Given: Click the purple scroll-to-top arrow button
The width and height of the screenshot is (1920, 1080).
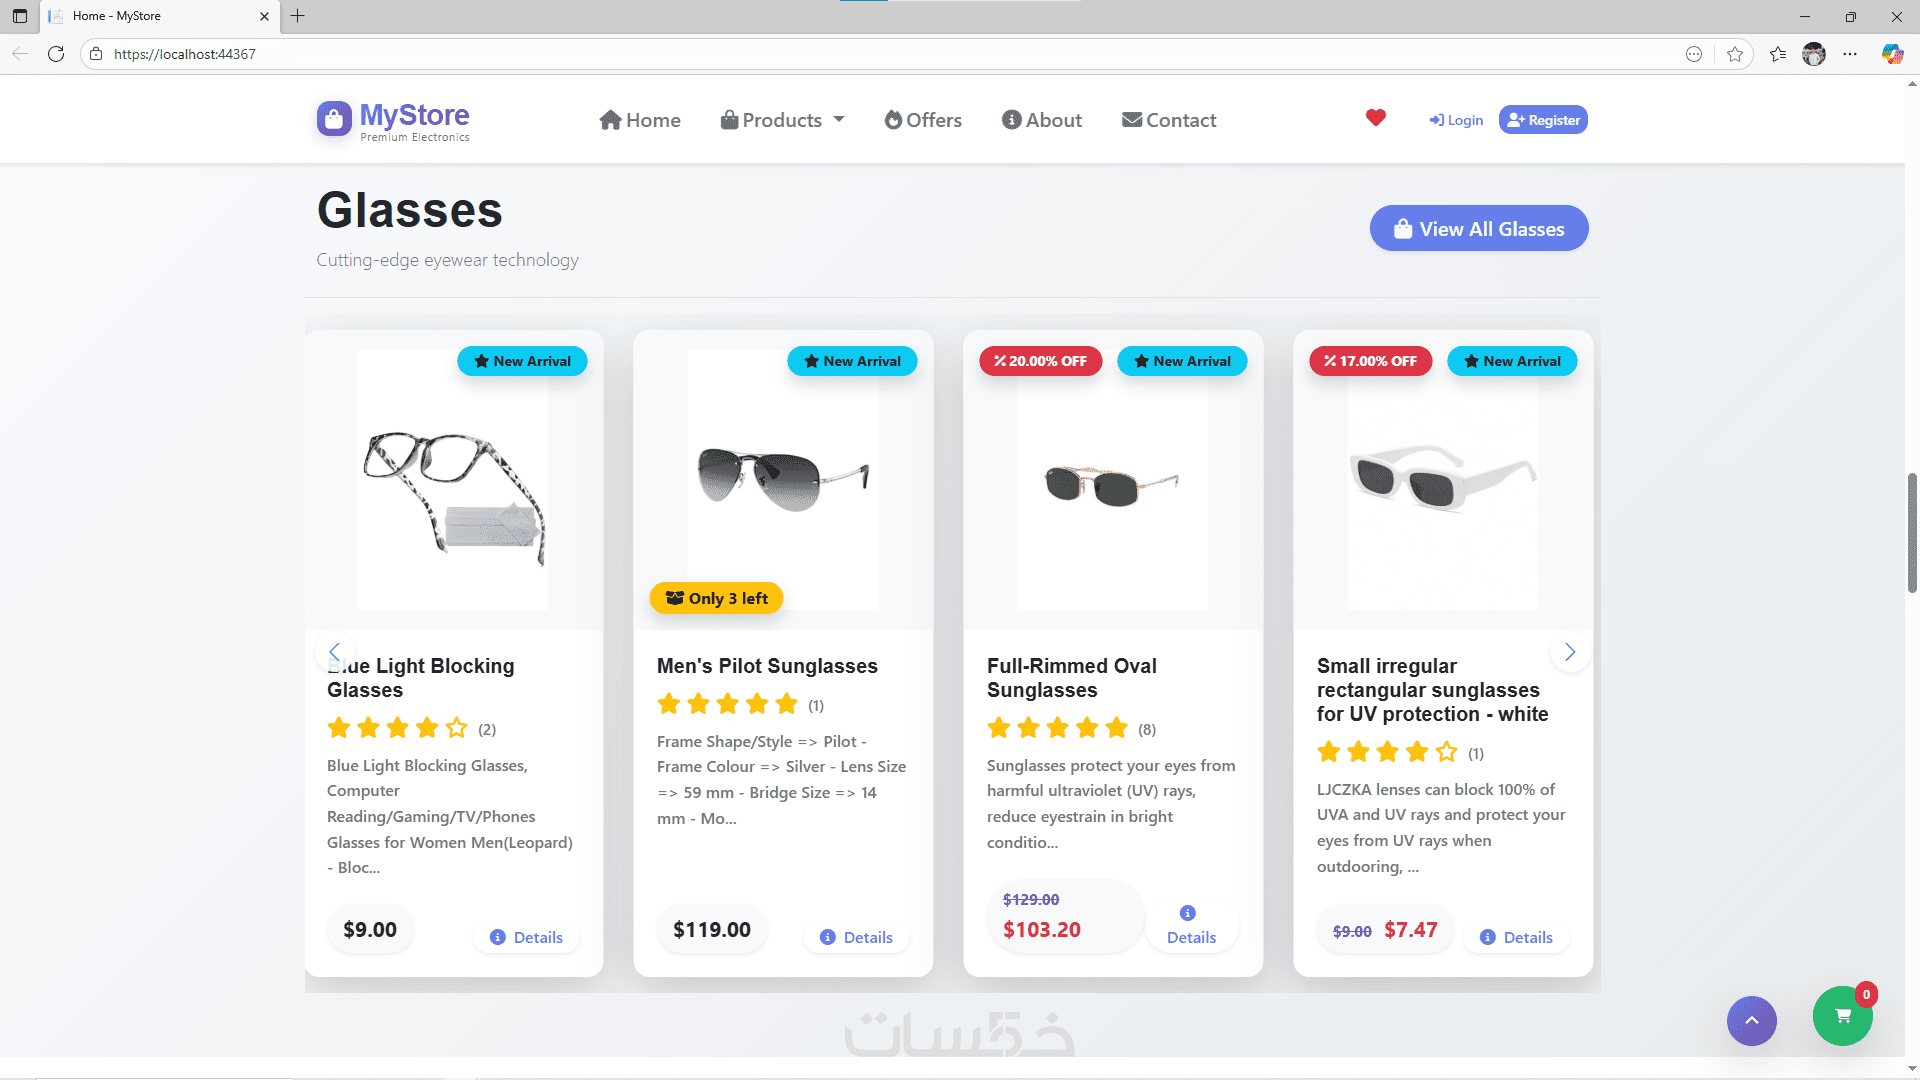Looking at the screenshot, I should pyautogui.click(x=1752, y=1021).
